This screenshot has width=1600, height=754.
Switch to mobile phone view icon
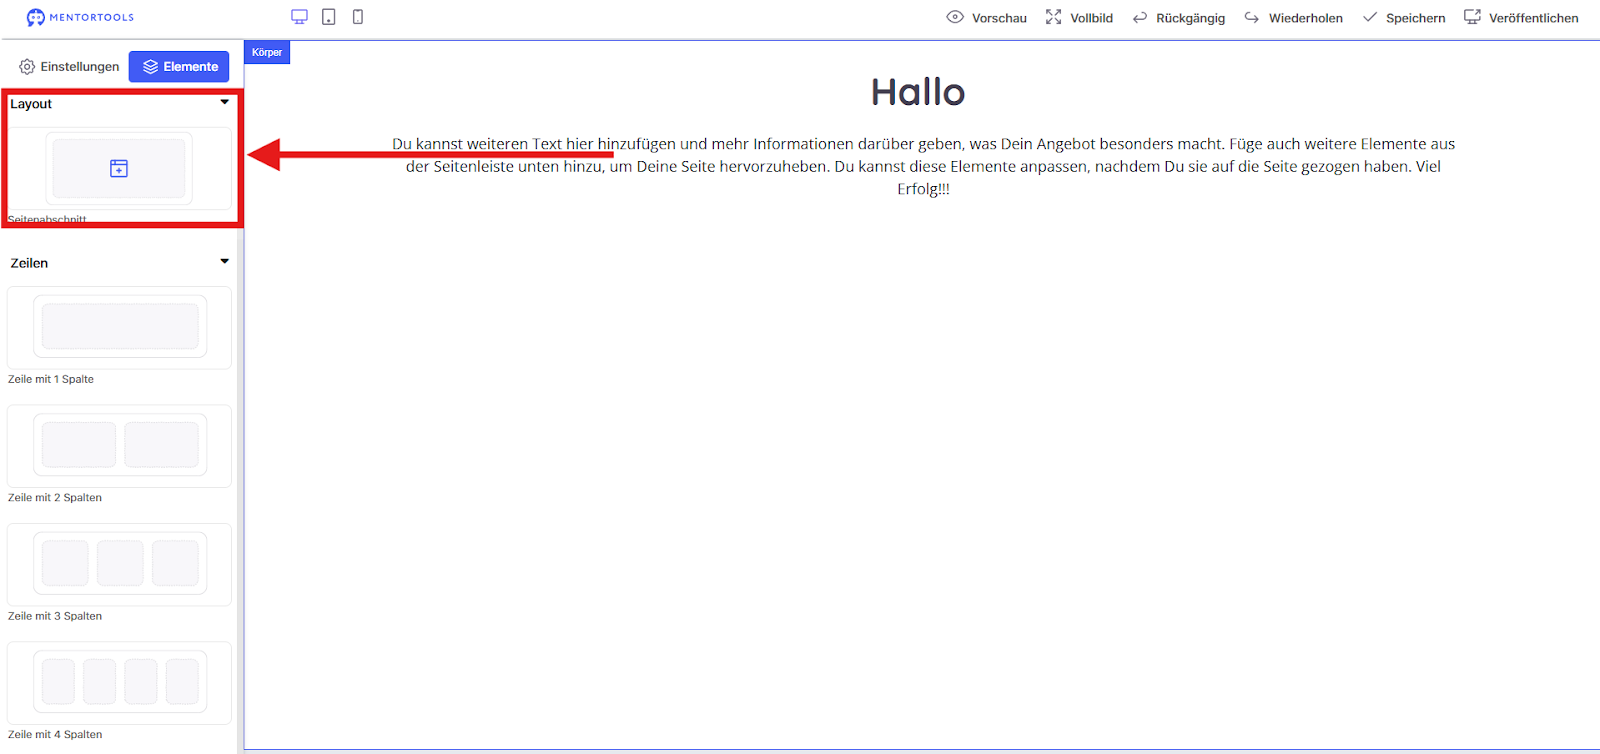coord(358,17)
